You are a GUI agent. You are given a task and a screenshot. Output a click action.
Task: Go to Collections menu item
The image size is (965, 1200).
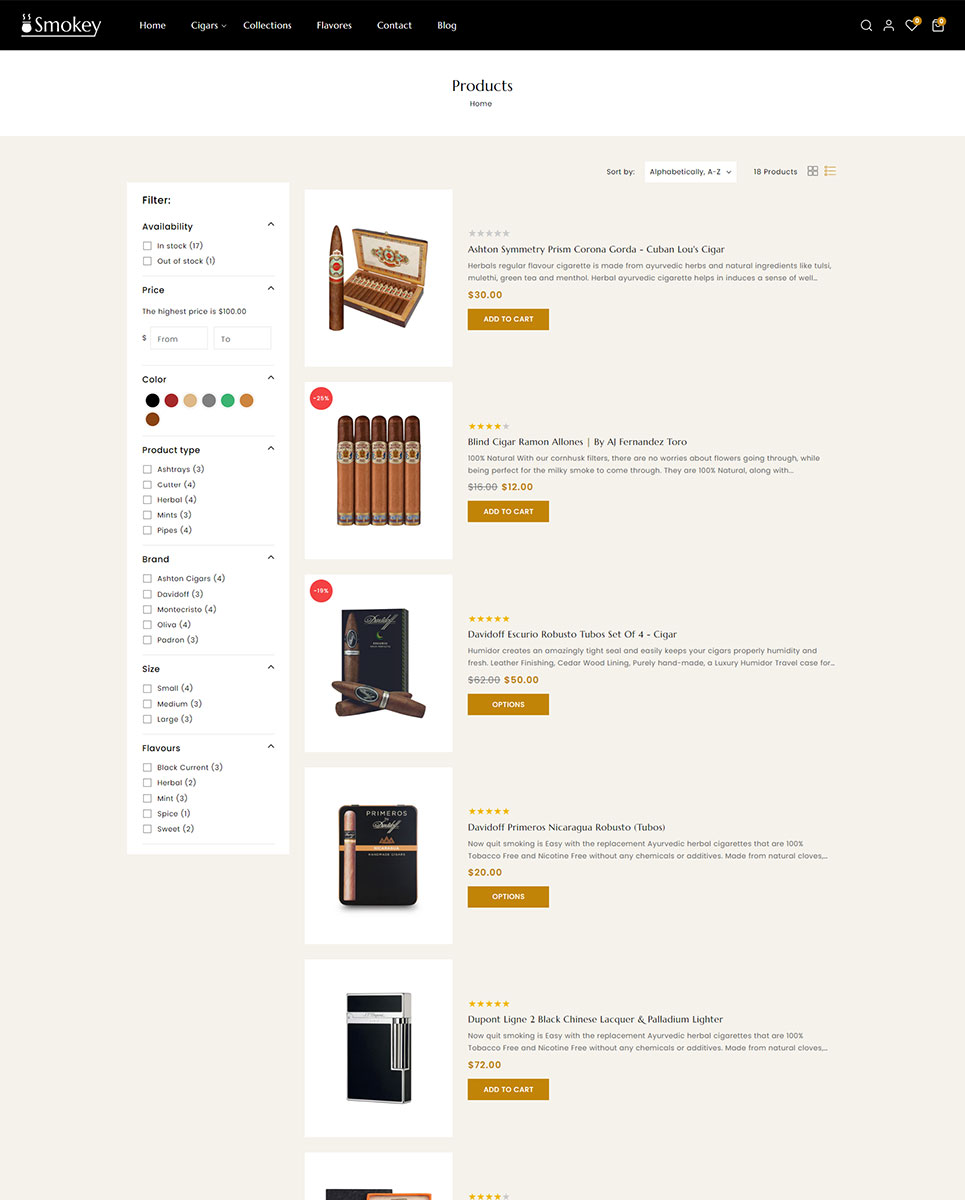tap(267, 26)
